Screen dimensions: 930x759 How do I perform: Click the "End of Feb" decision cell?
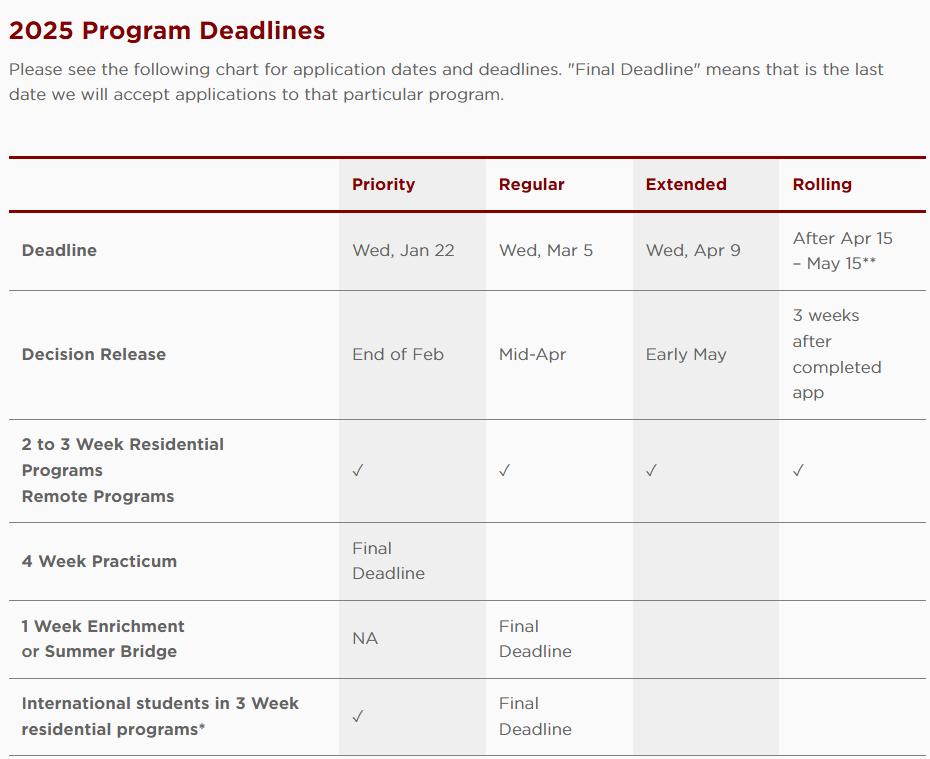tap(398, 354)
